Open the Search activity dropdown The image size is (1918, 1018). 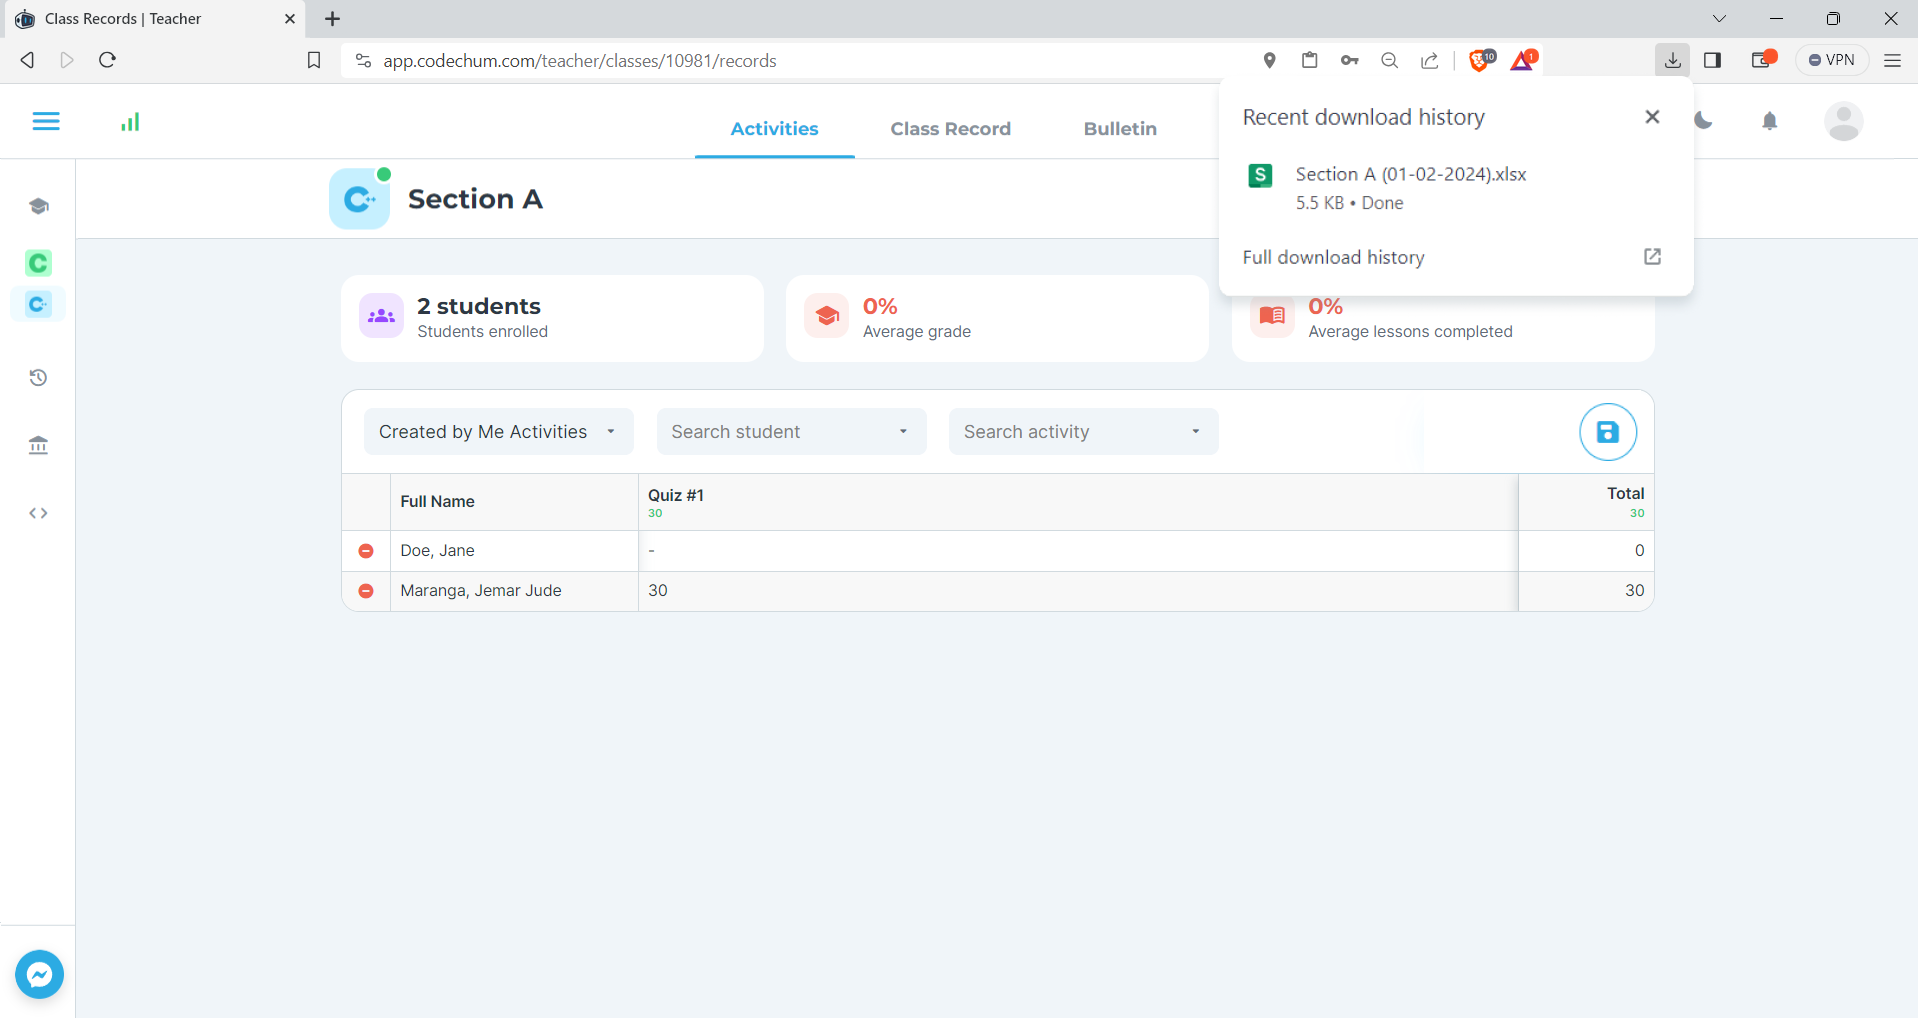click(1082, 432)
